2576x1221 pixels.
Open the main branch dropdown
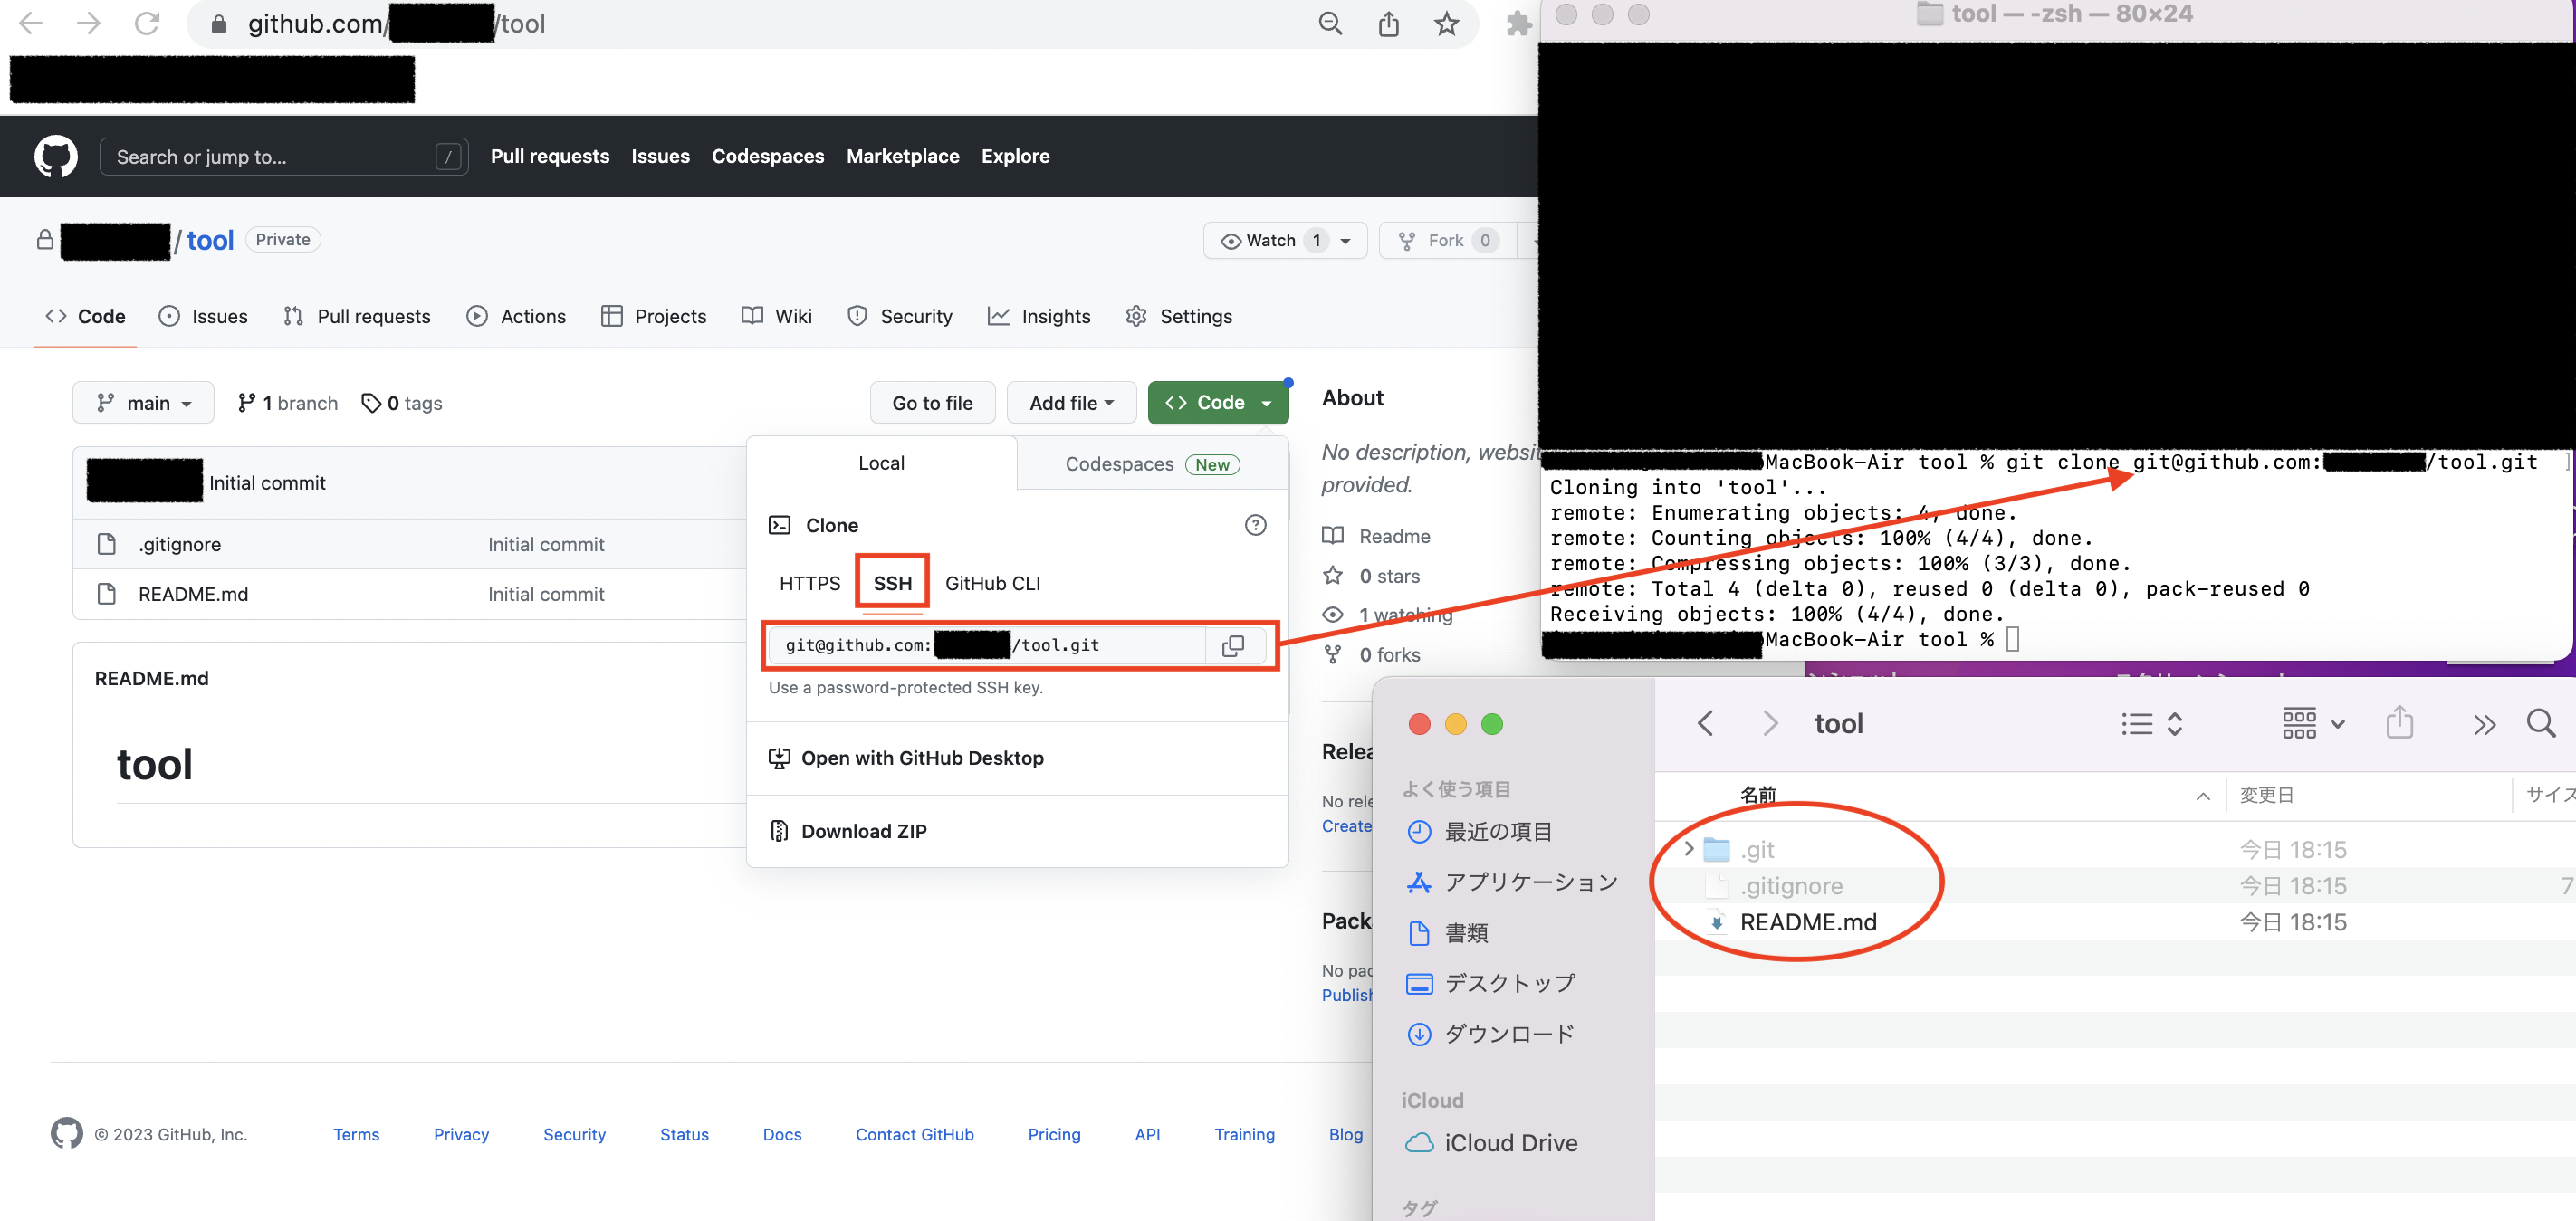[143, 403]
